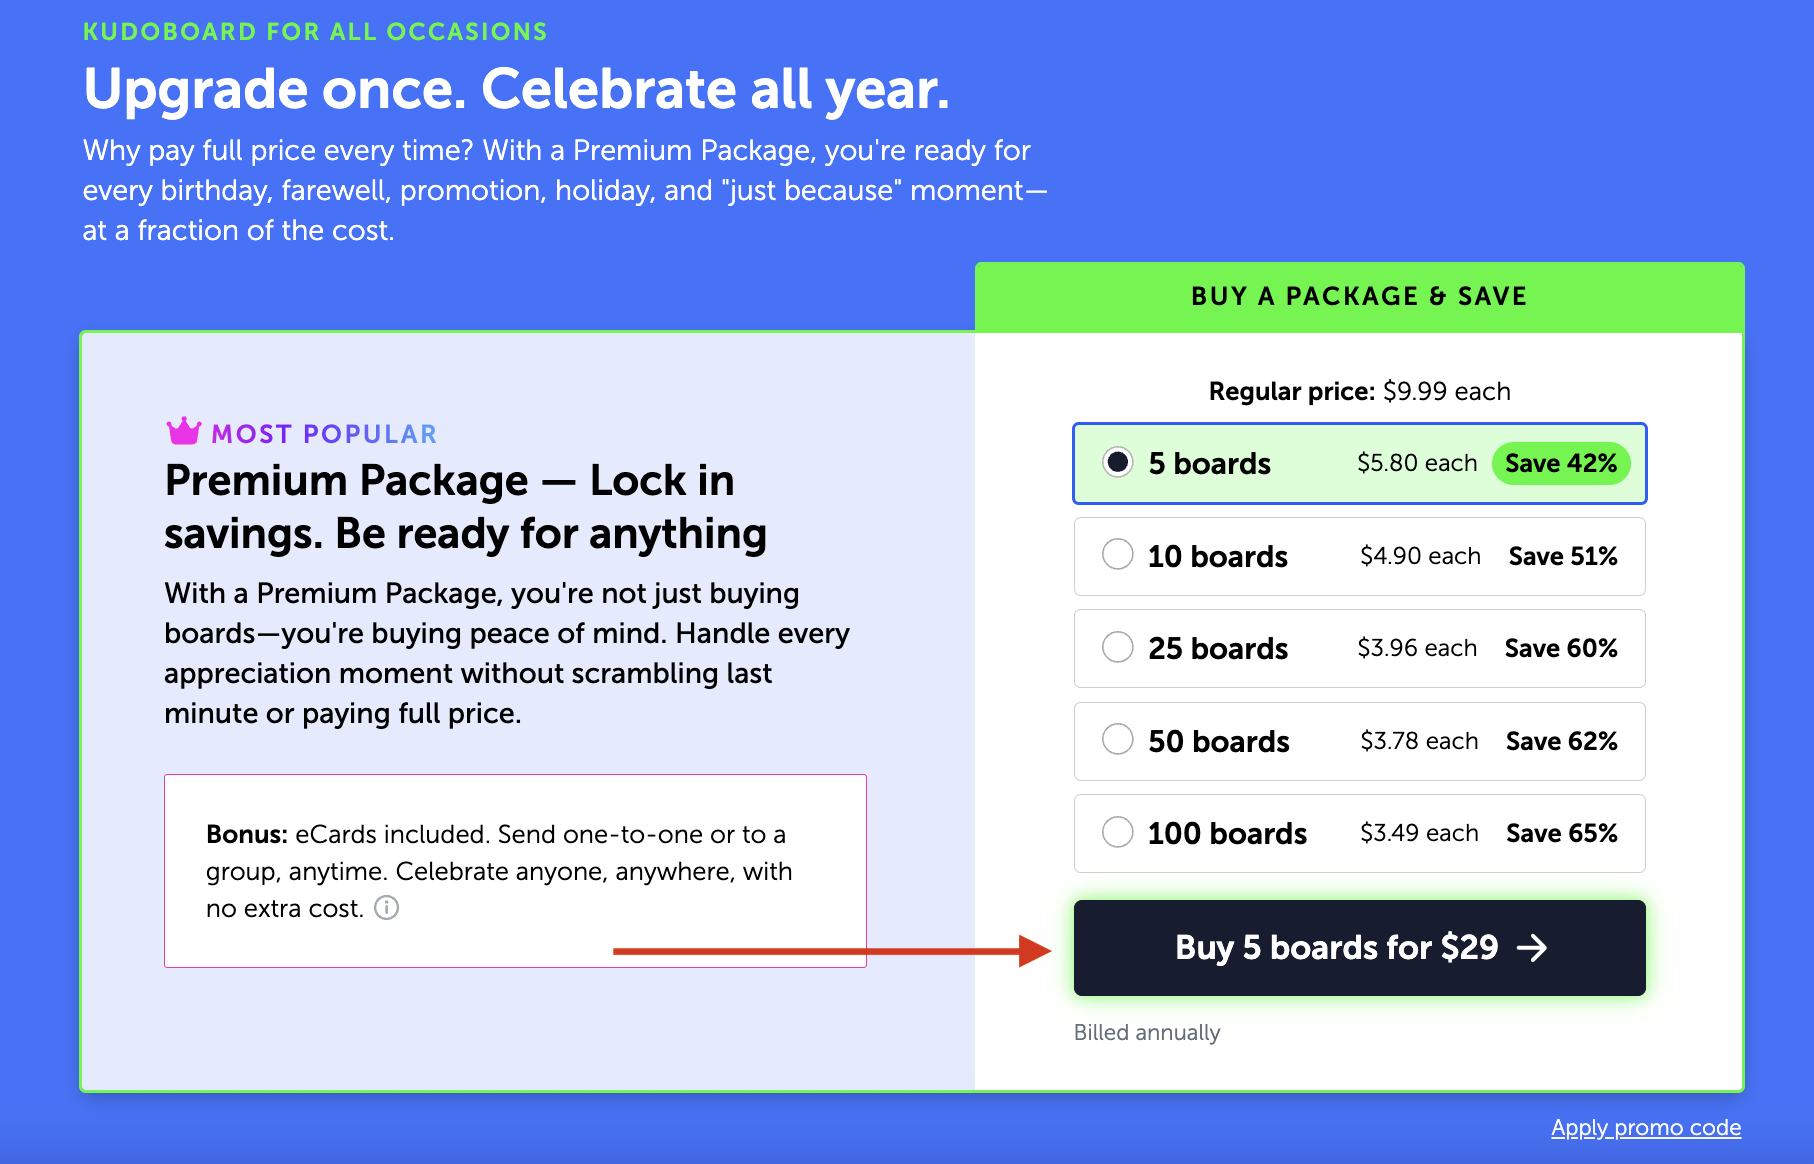Click Buy 5 boards for $29 button

pos(1359,948)
